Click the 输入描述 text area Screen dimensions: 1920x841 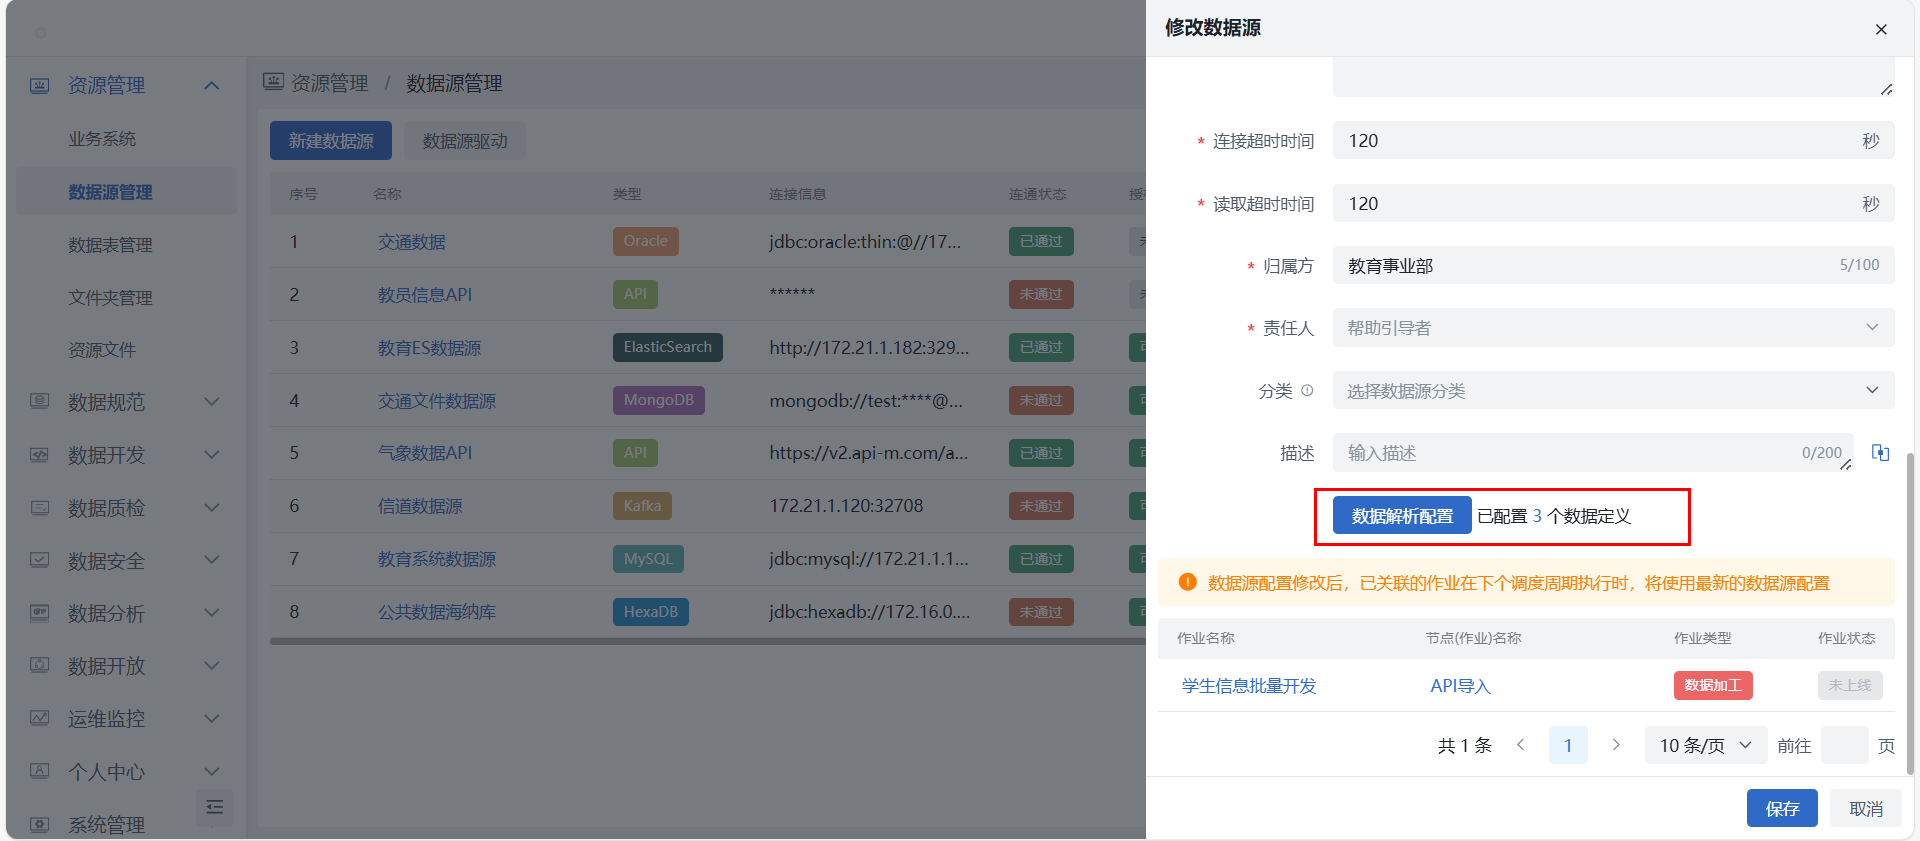click(1593, 453)
